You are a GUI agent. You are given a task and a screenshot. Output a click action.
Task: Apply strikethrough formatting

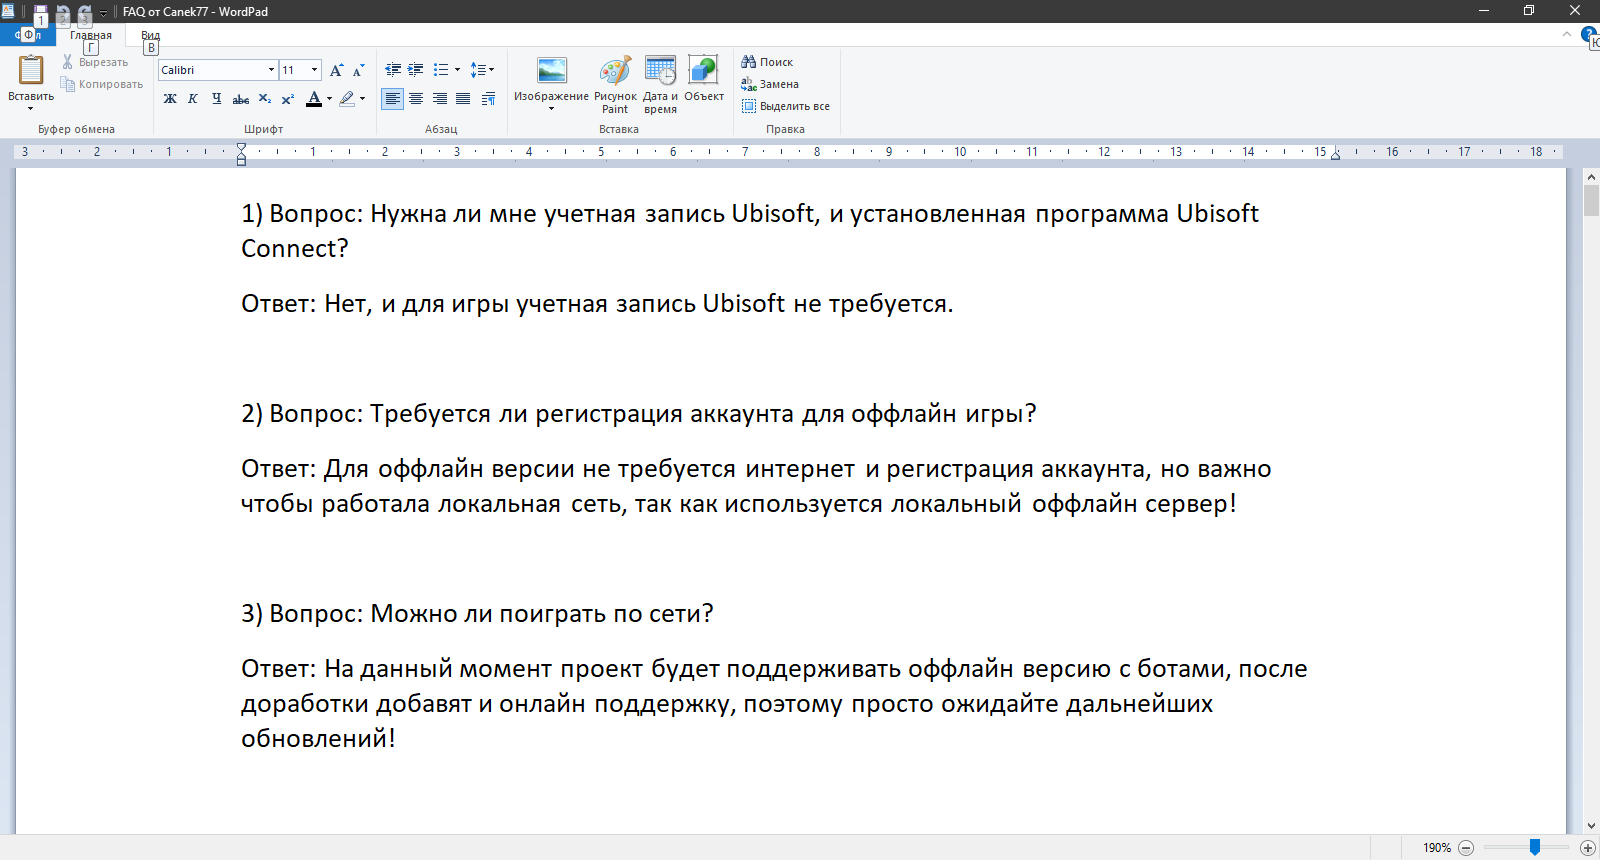click(240, 99)
